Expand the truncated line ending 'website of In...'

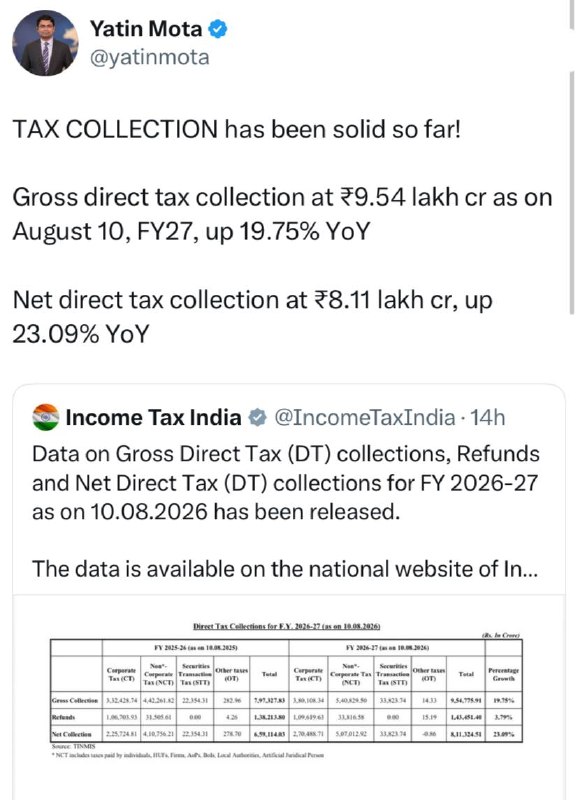pos(285,568)
